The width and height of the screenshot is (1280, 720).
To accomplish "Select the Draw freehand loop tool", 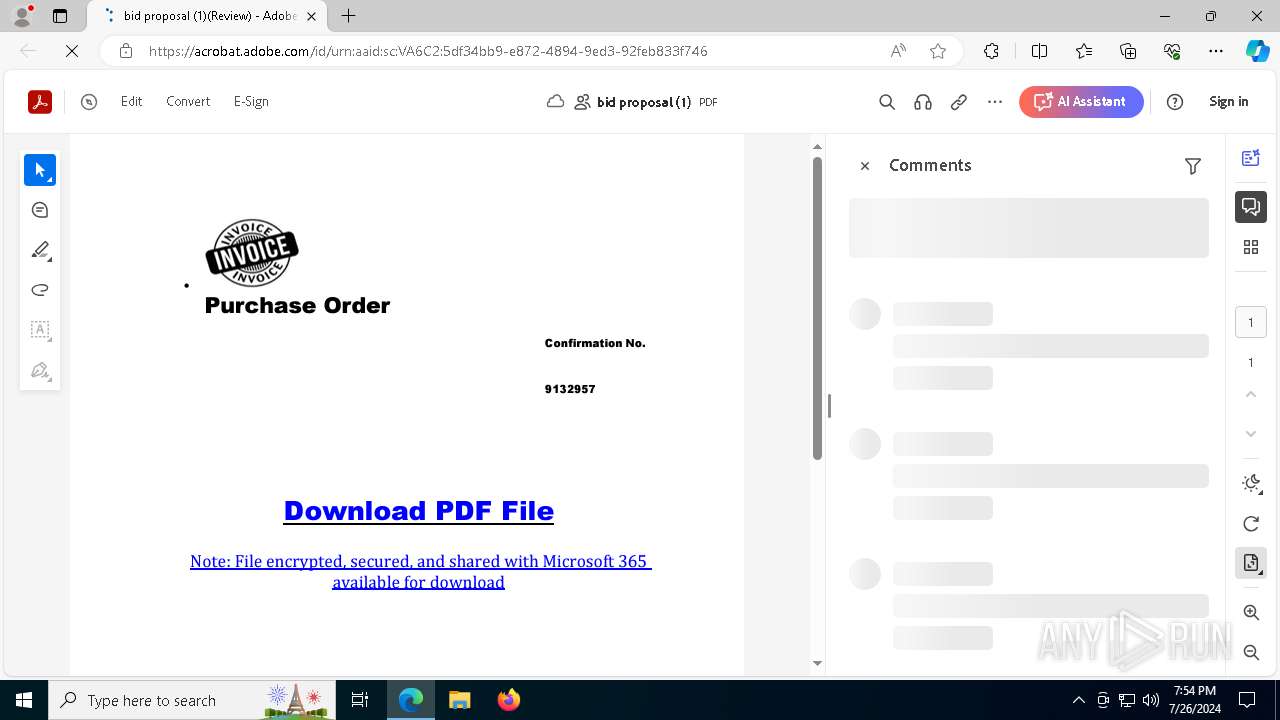I will [40, 290].
